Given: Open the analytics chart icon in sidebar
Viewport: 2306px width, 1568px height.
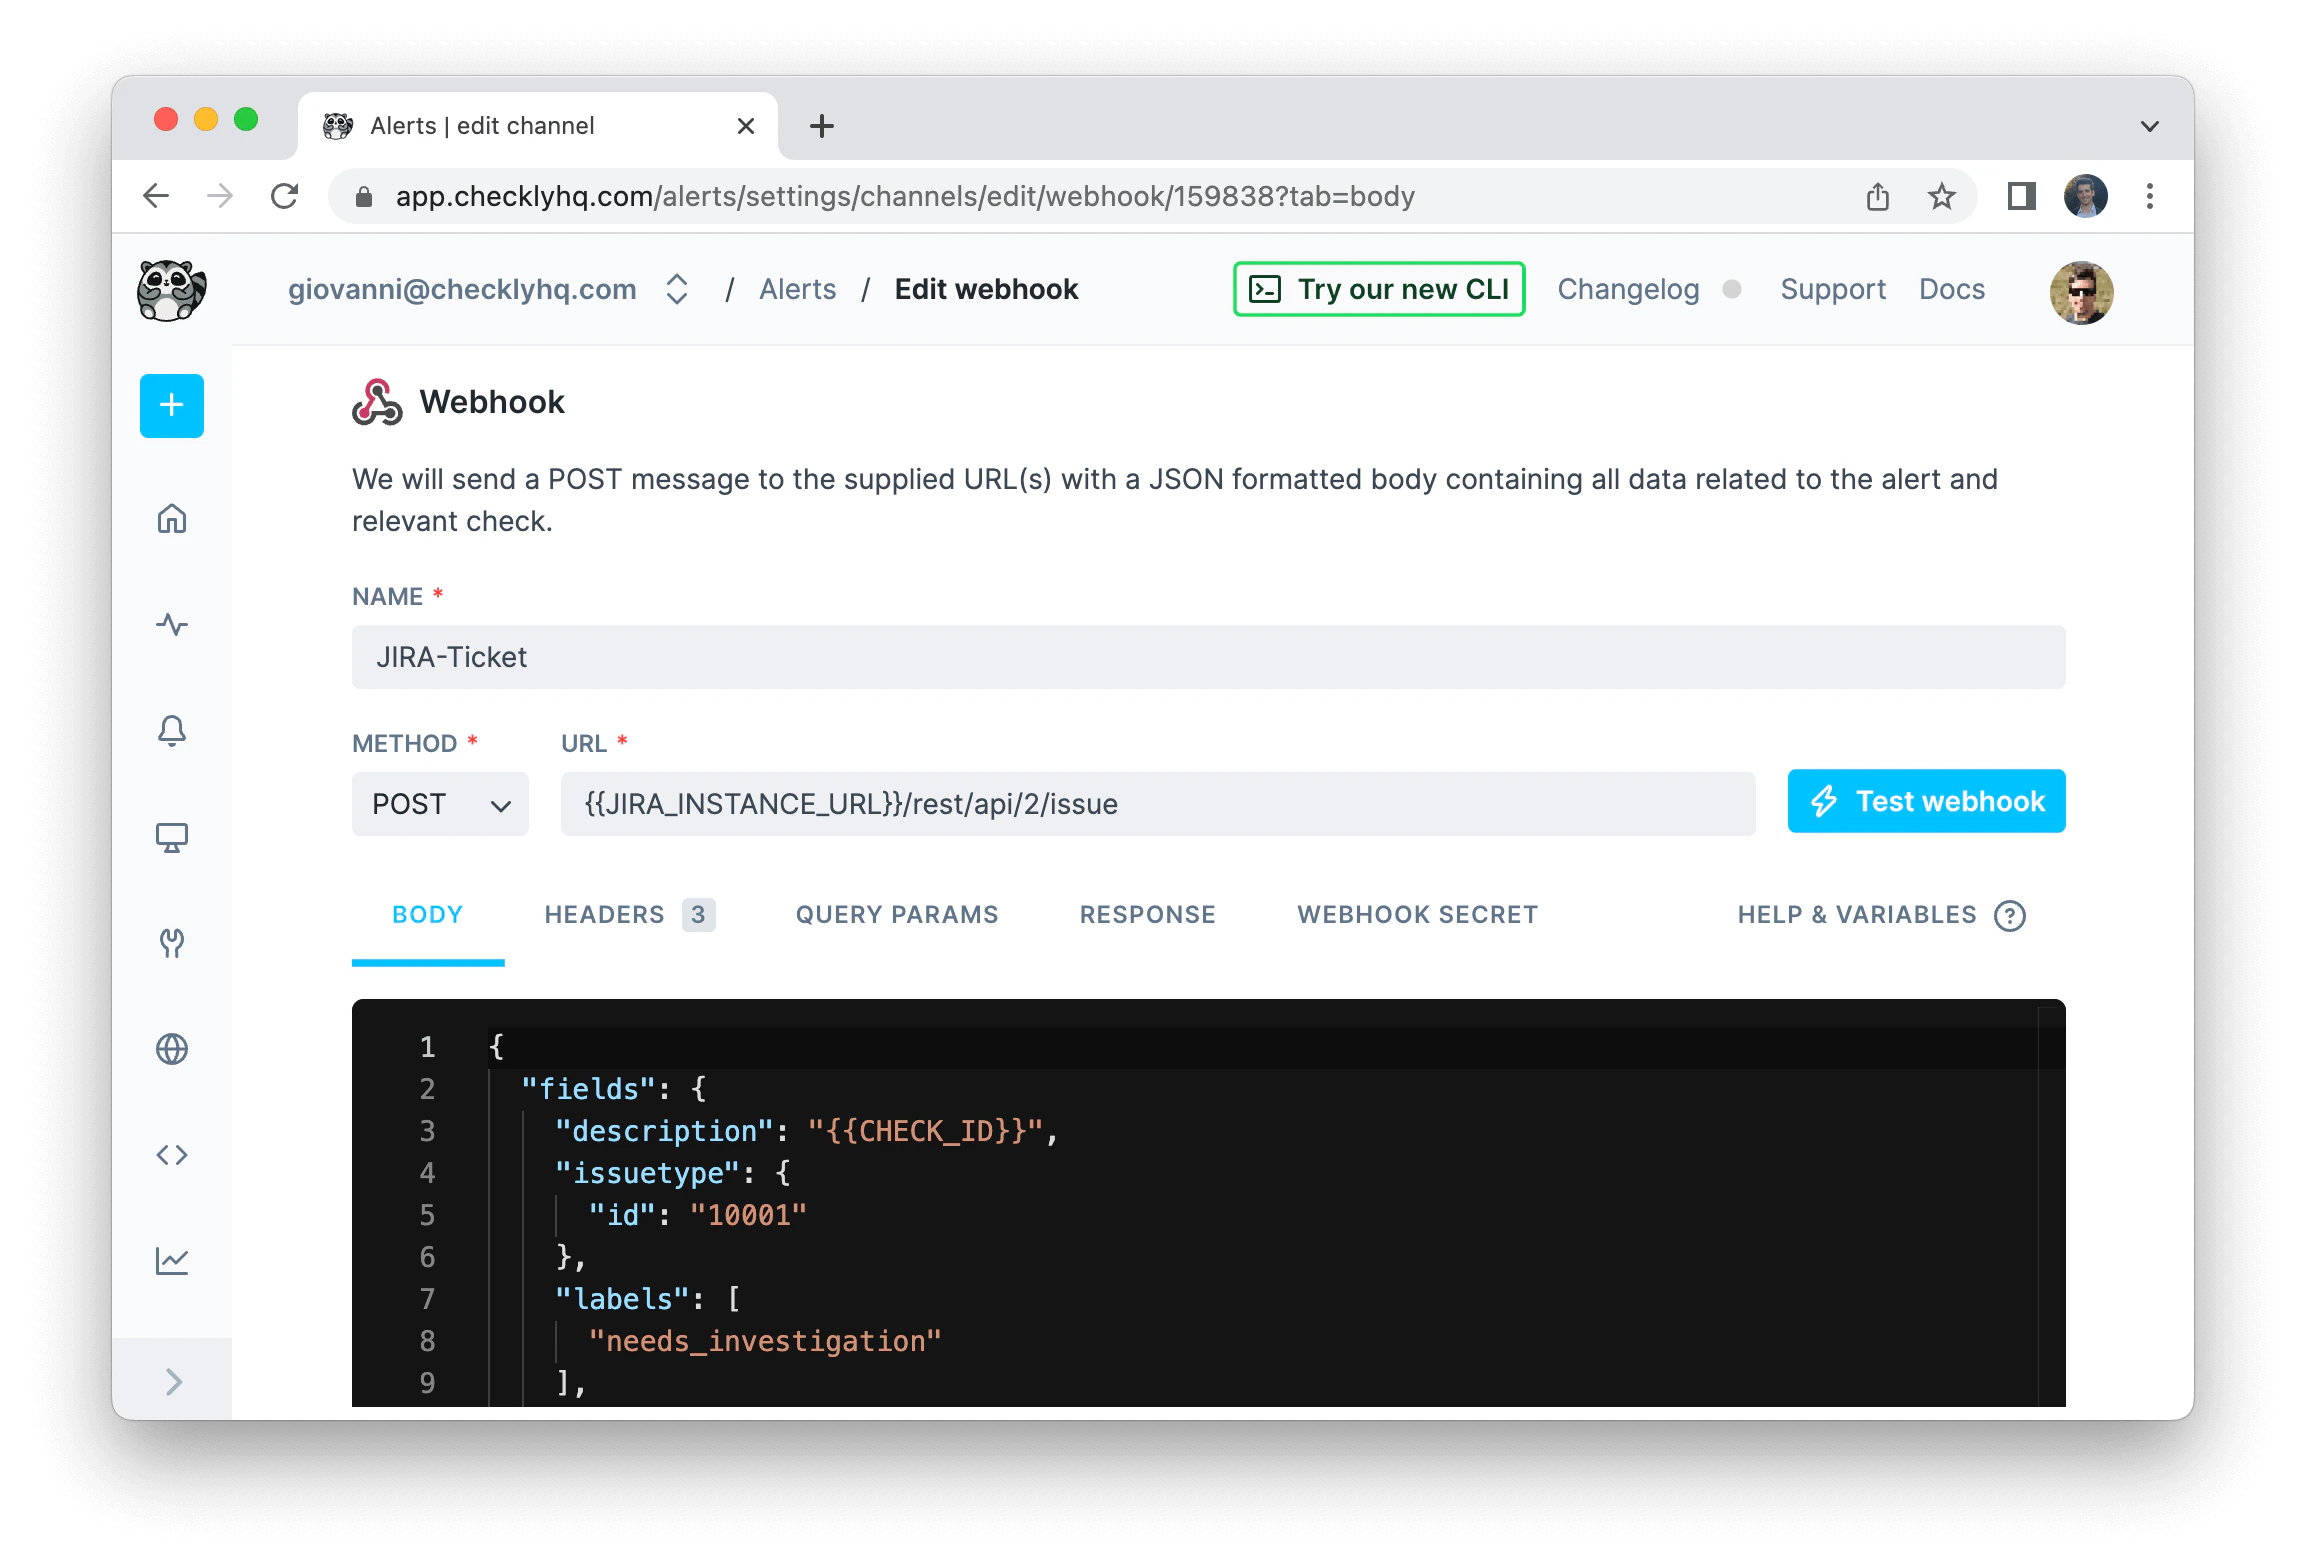Looking at the screenshot, I should [171, 1261].
